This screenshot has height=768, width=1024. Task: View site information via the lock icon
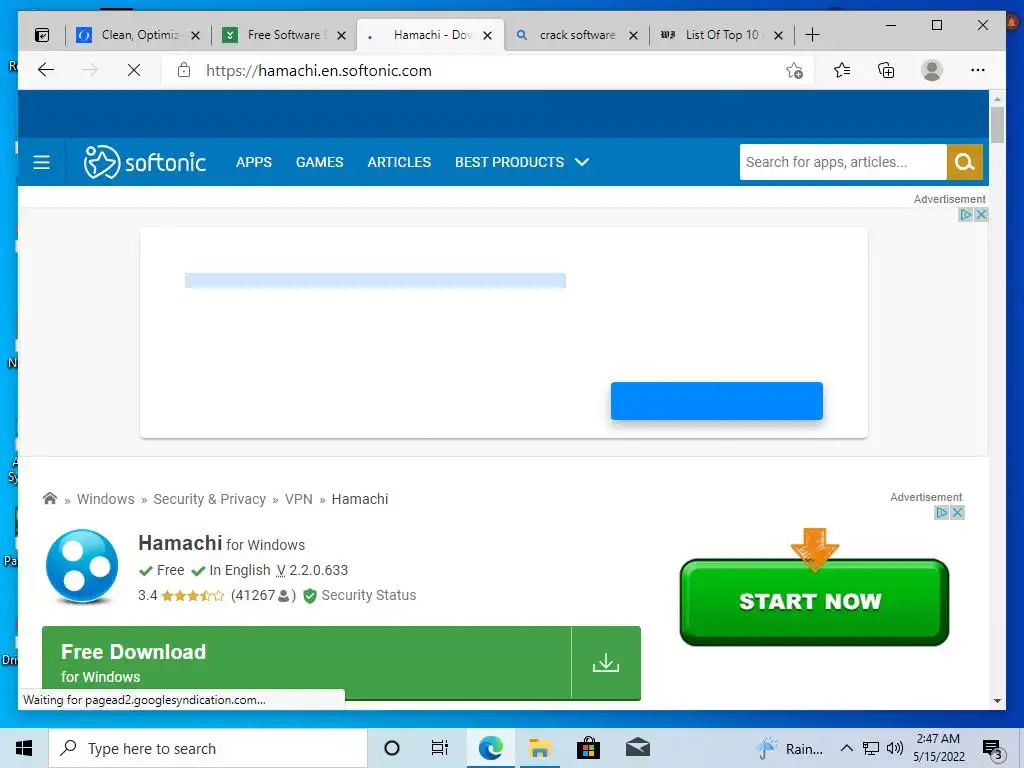click(184, 71)
